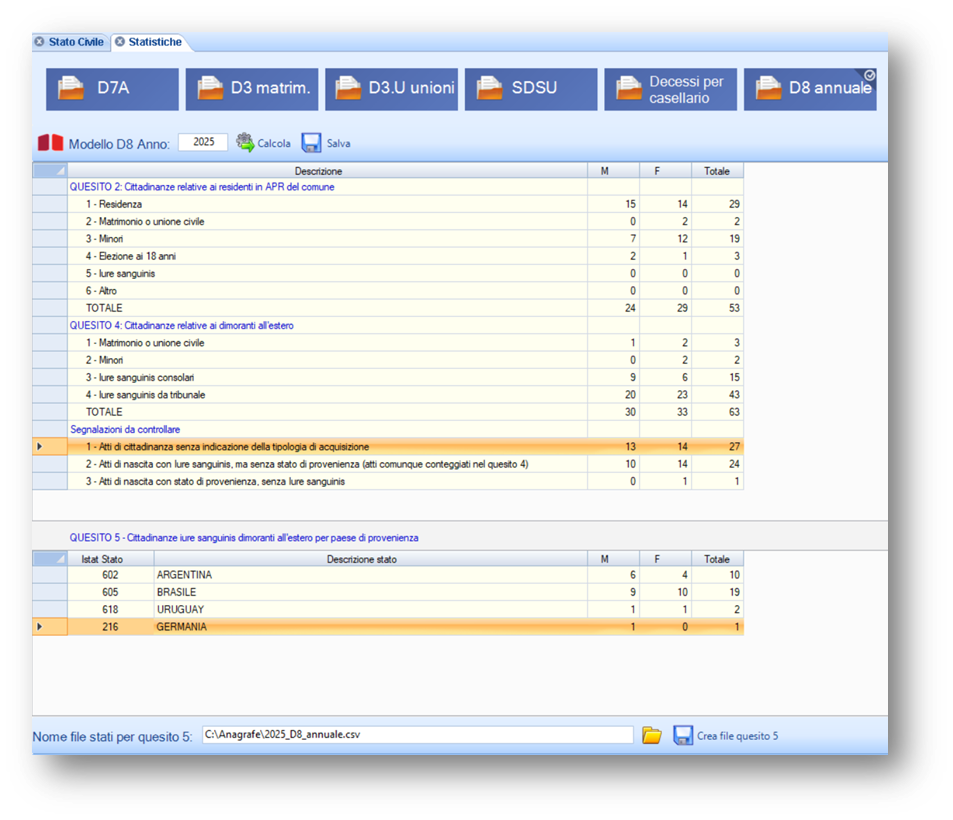Click the red Modello D8 book icon
The height and width of the screenshot is (820, 953).
pyautogui.click(x=50, y=143)
